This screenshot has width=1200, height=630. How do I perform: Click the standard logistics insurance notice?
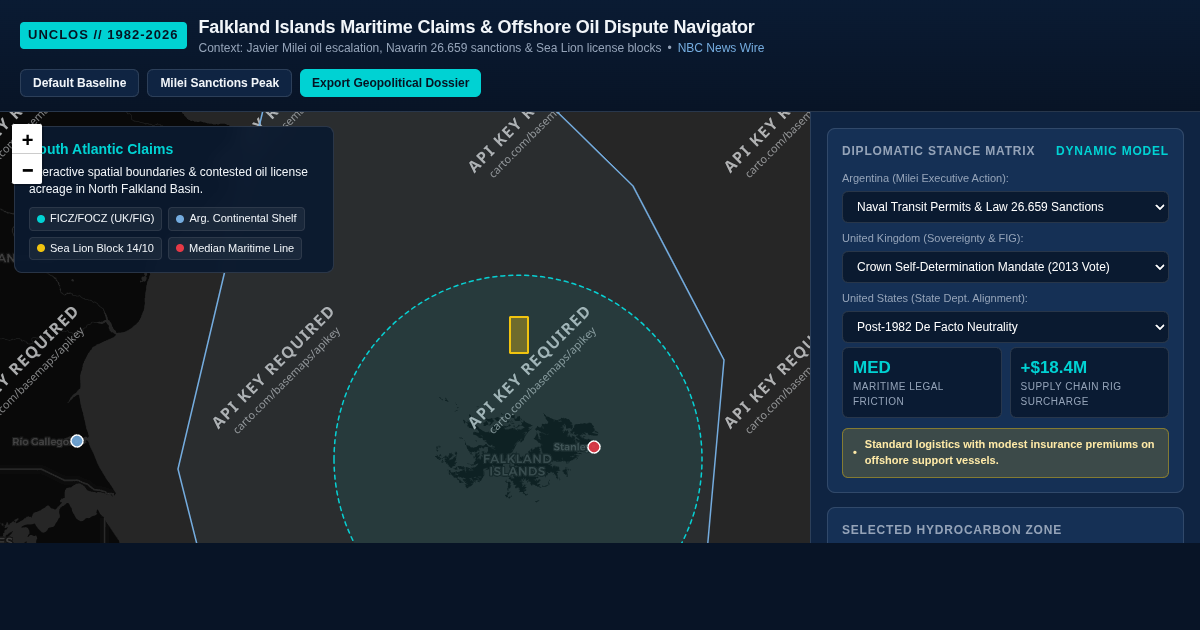click(1005, 453)
